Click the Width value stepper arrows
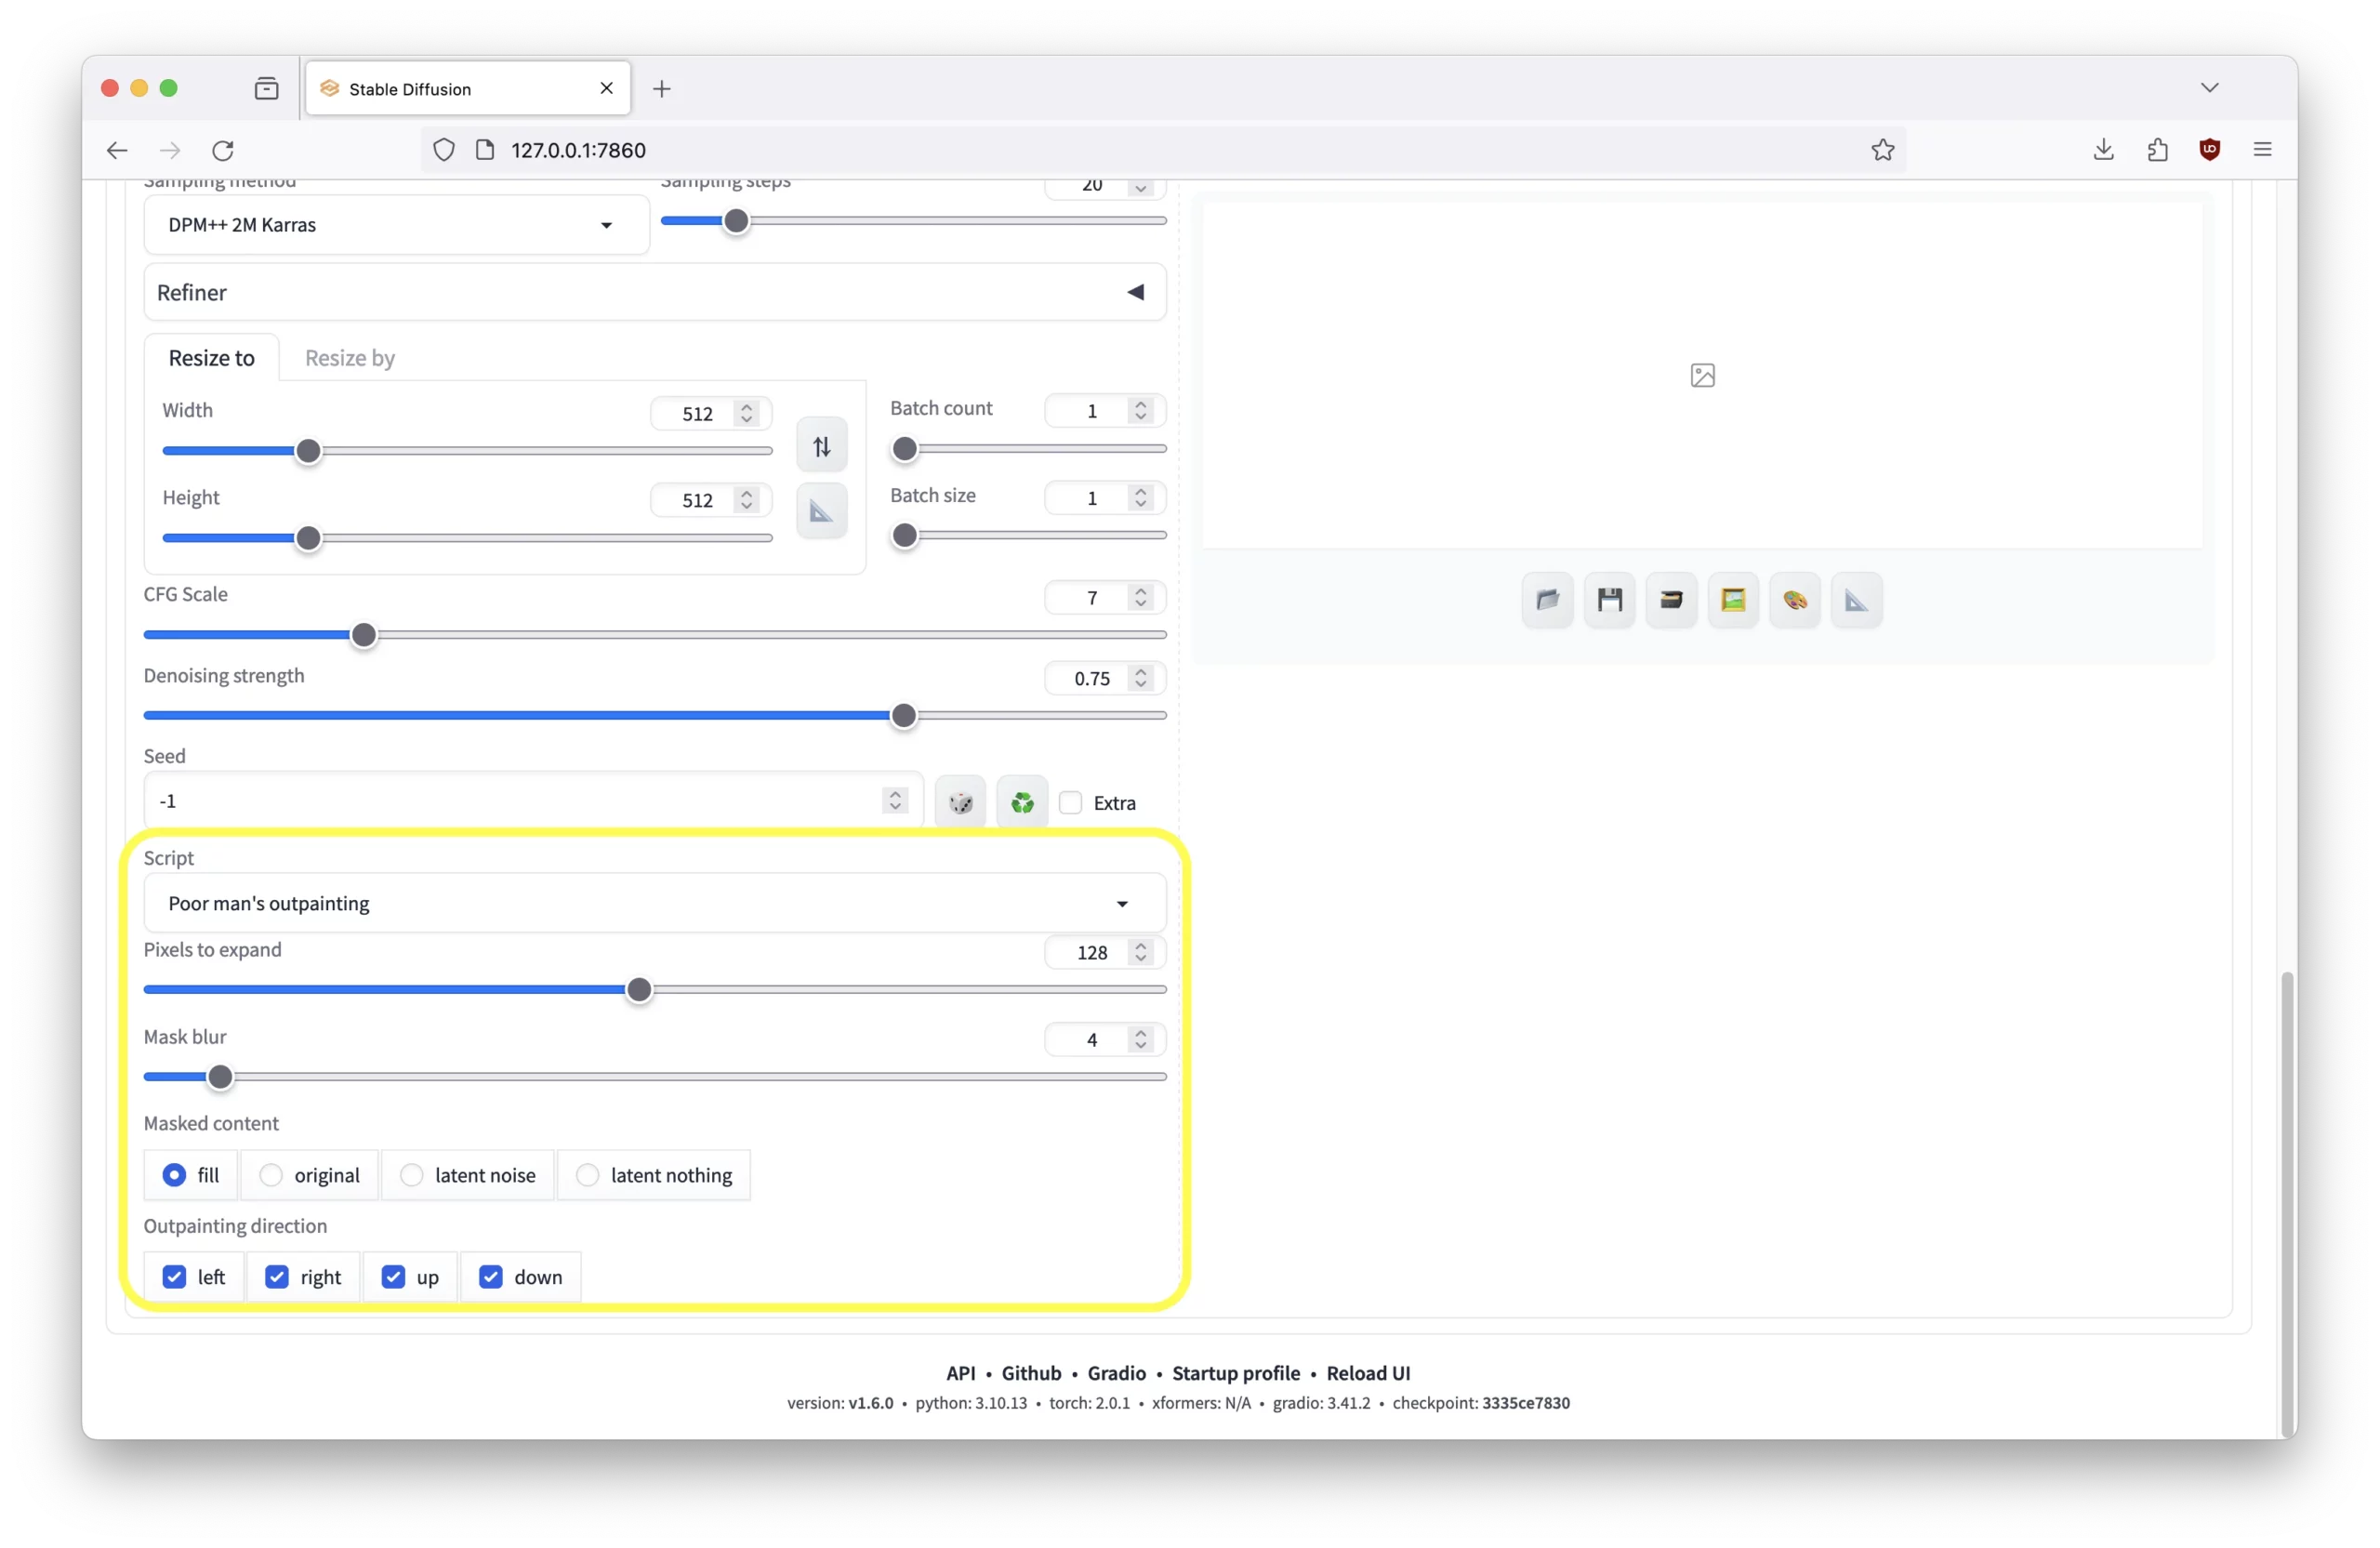The image size is (2380, 1548). point(746,414)
